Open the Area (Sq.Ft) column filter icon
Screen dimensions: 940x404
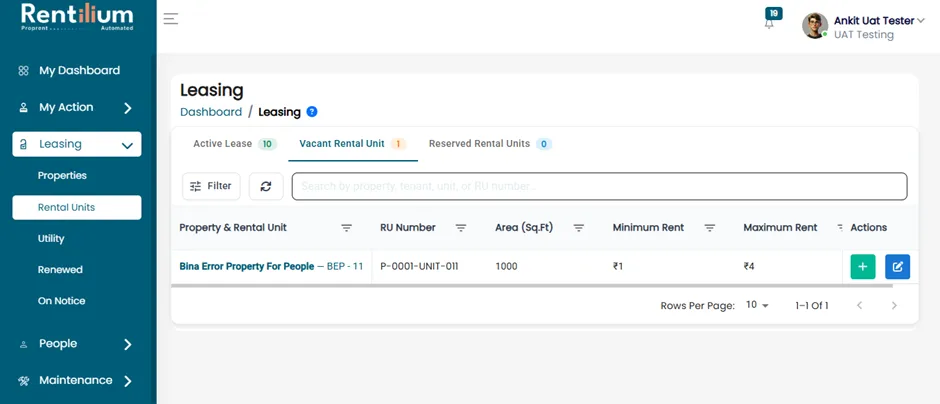pyautogui.click(x=579, y=228)
